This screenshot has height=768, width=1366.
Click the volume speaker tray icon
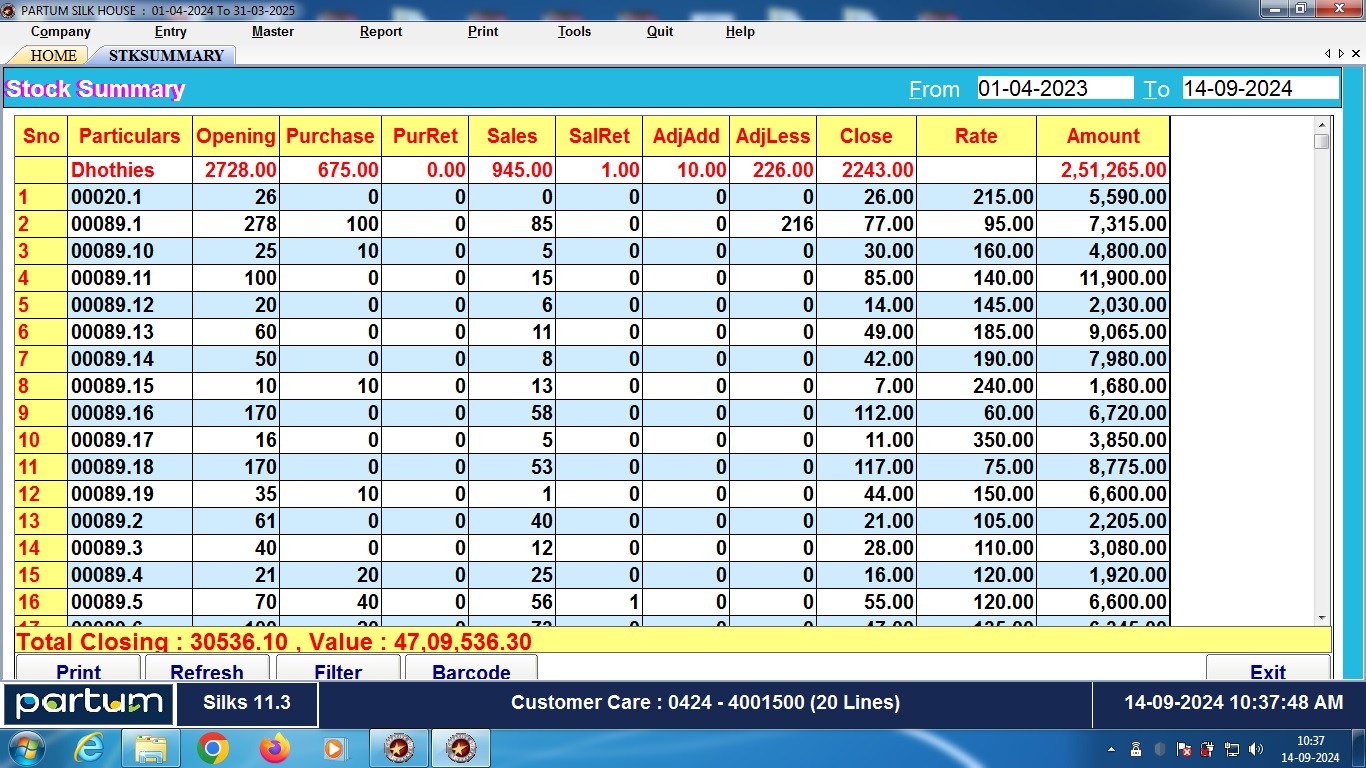pos(1256,749)
